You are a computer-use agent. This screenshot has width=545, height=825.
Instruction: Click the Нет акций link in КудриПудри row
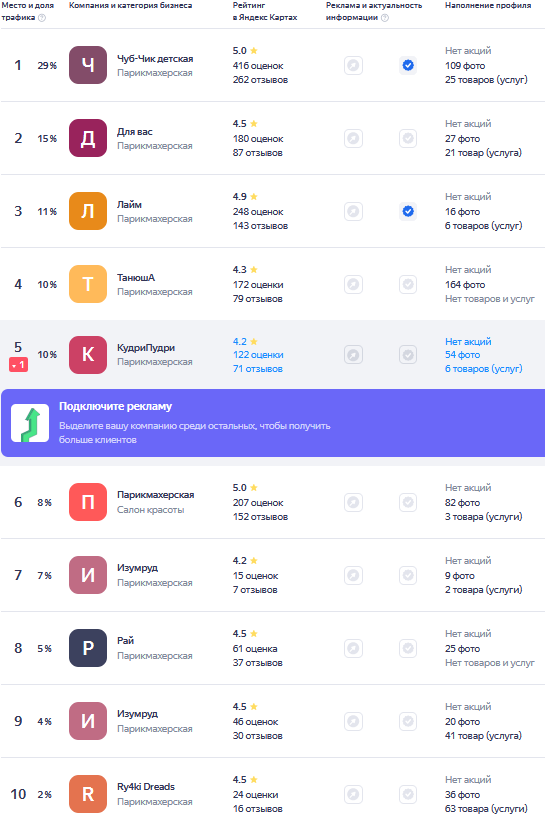pos(468,341)
